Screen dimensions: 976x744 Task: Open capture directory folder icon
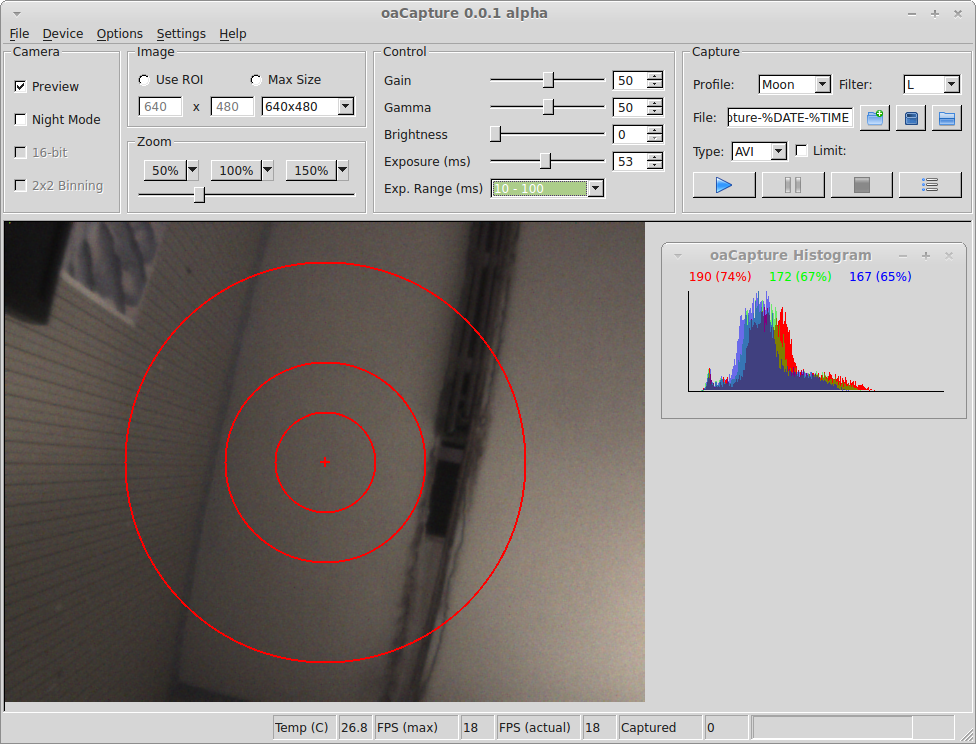tap(947, 118)
